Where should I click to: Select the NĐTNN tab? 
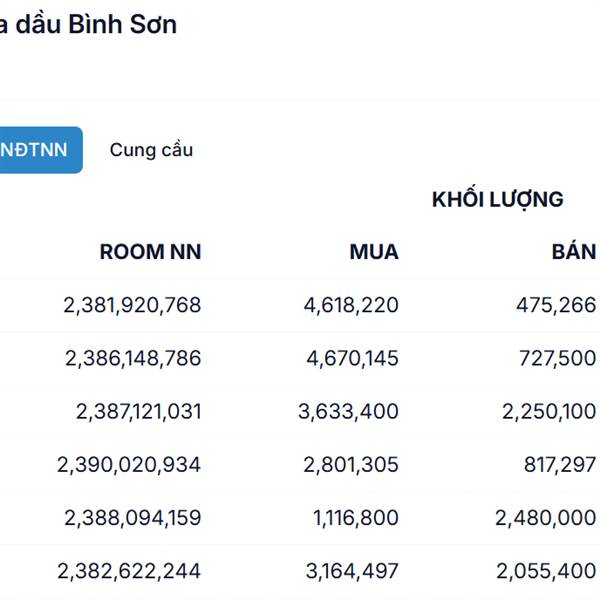pyautogui.click(x=36, y=150)
